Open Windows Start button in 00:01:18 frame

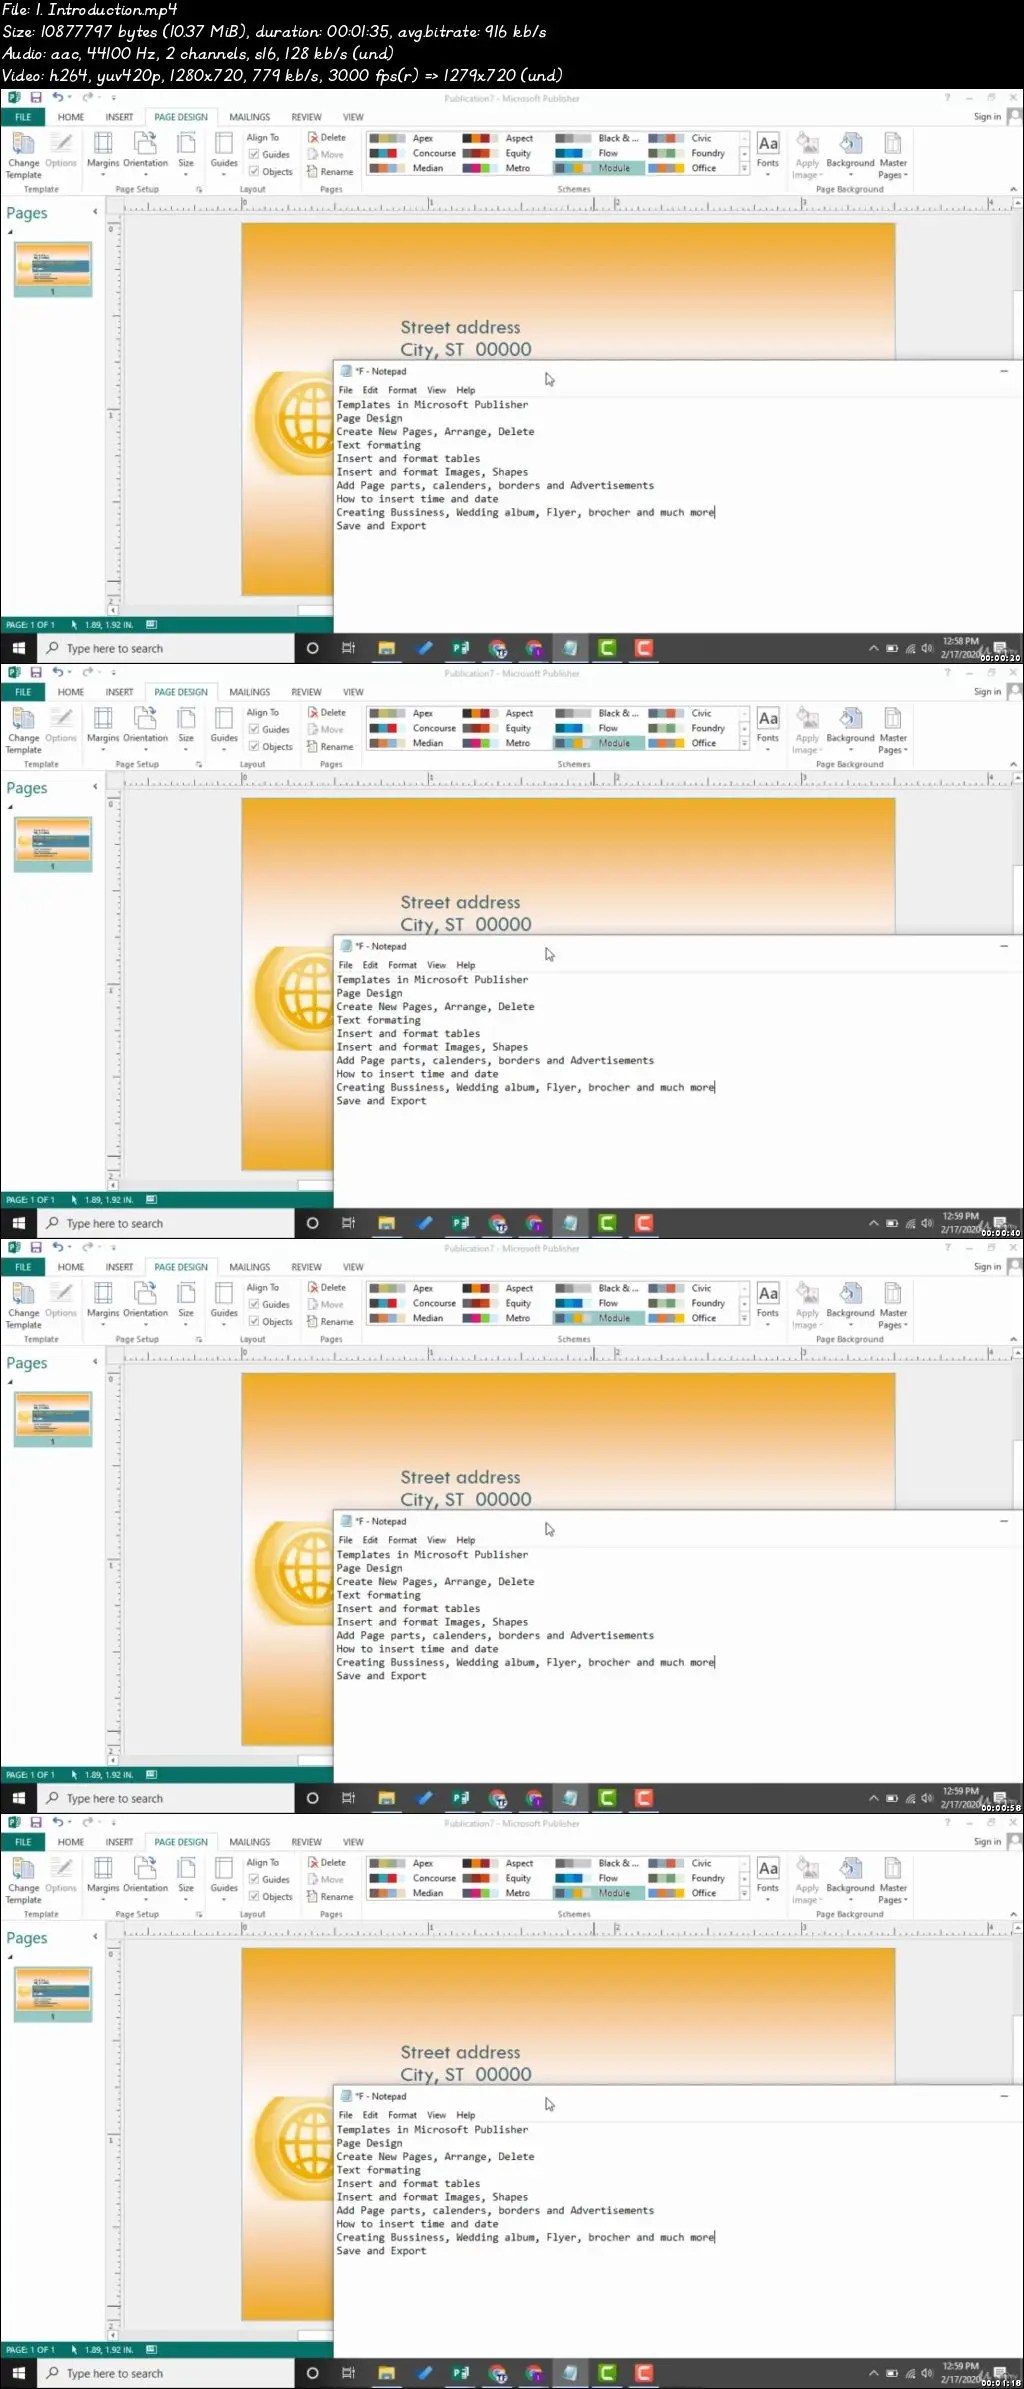pos(18,2373)
